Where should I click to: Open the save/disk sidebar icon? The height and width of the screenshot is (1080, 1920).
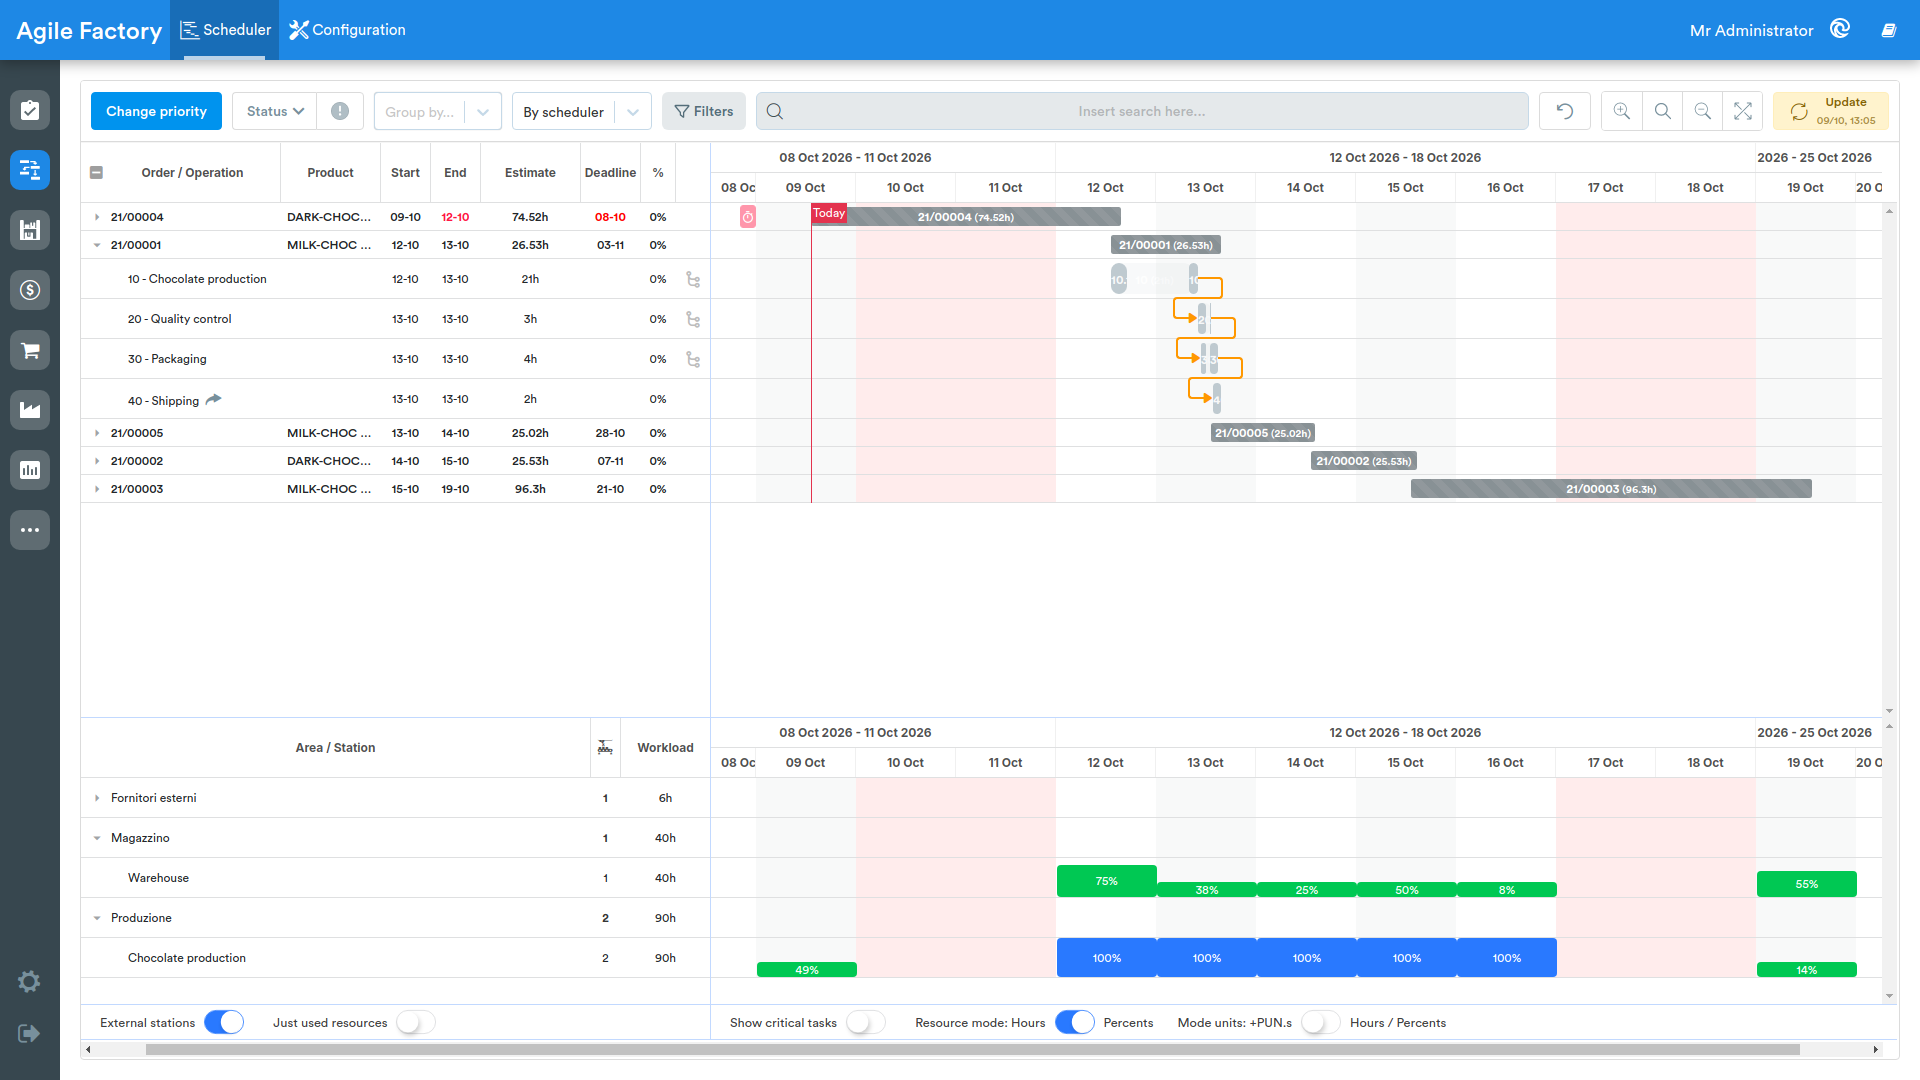[30, 230]
